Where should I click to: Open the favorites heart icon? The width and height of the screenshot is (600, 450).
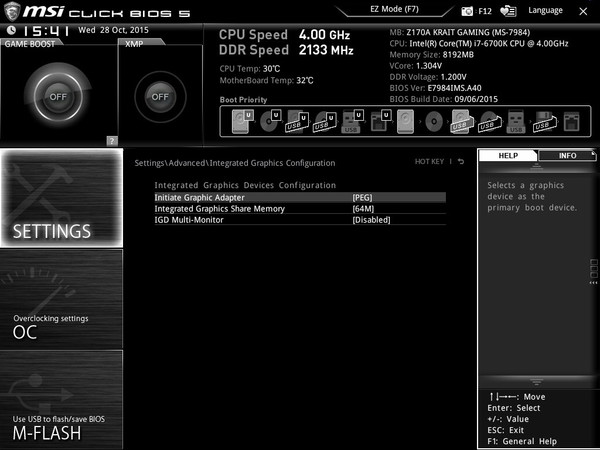508,11
